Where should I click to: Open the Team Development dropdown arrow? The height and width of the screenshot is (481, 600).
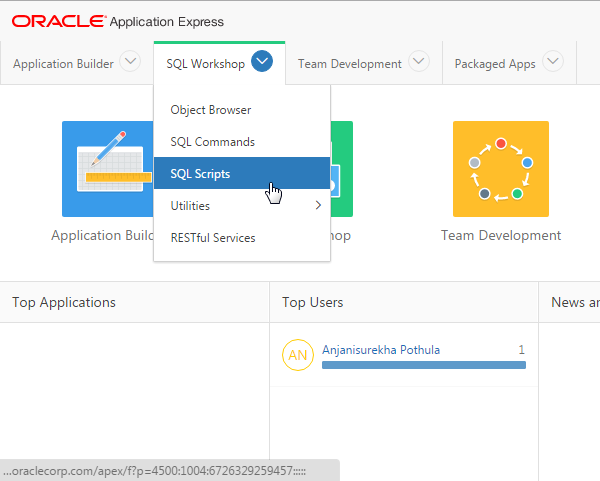pyautogui.click(x=419, y=62)
